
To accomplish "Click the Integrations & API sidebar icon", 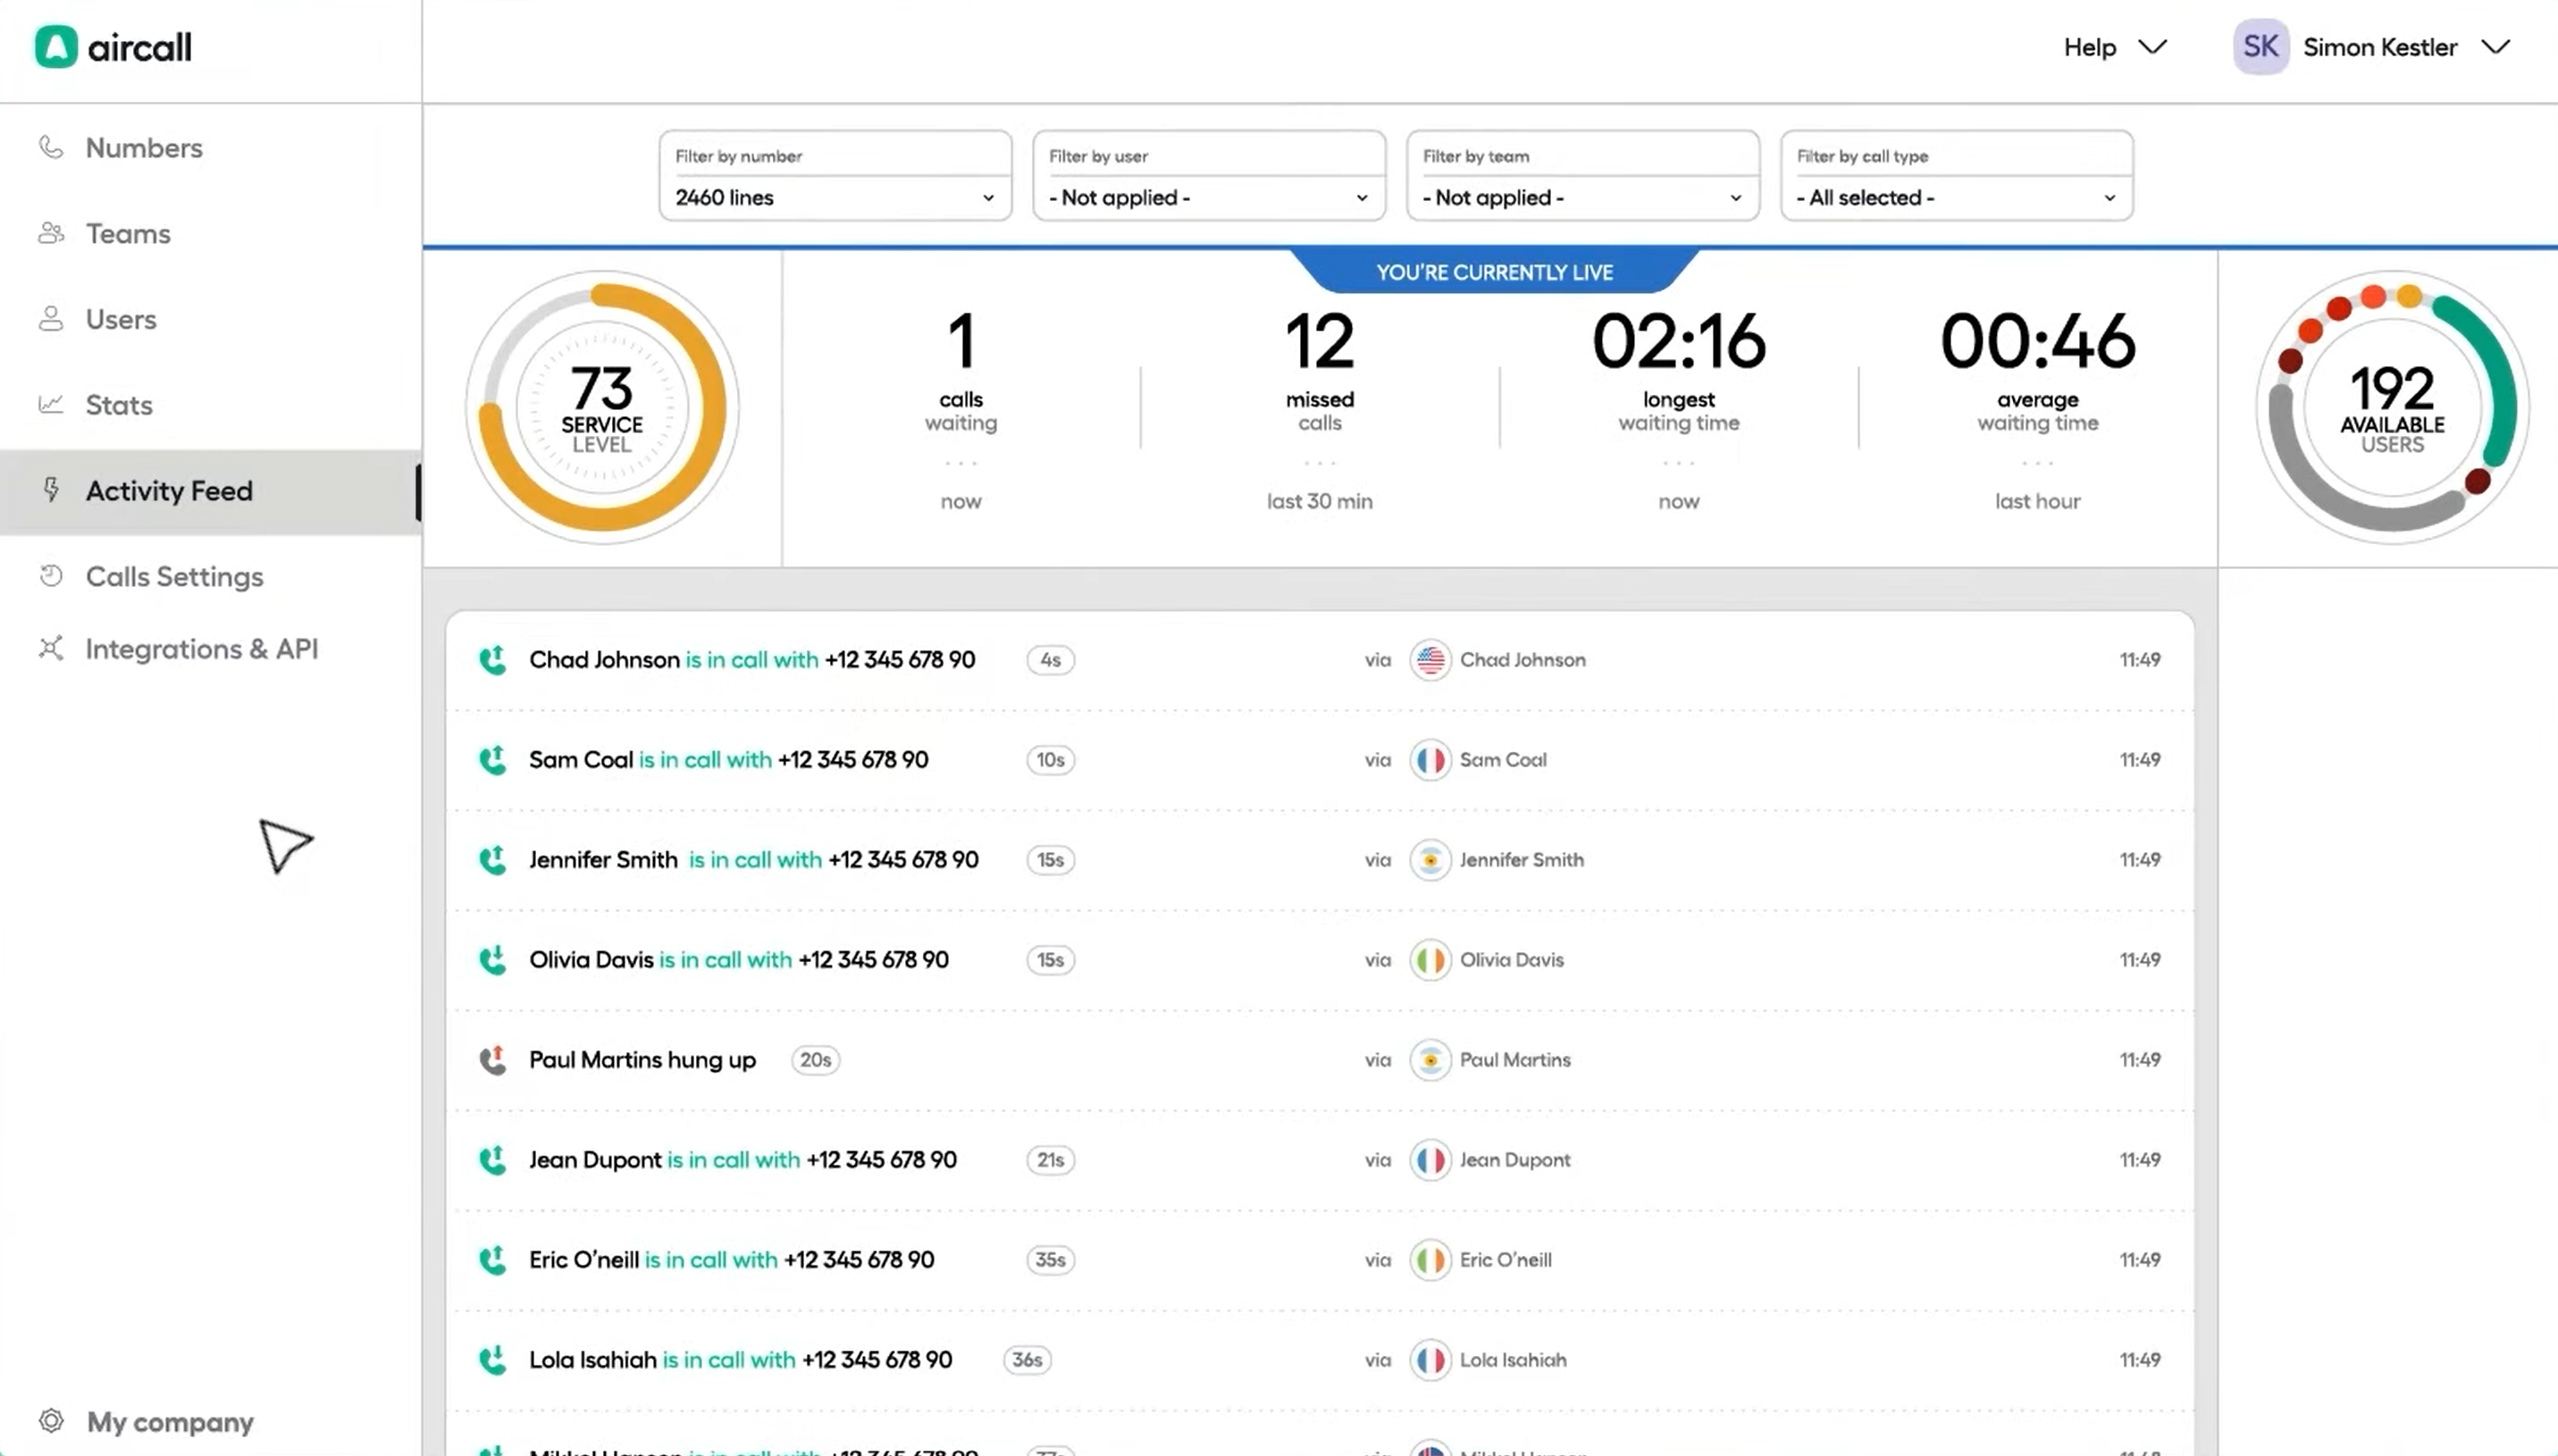I will 49,649.
